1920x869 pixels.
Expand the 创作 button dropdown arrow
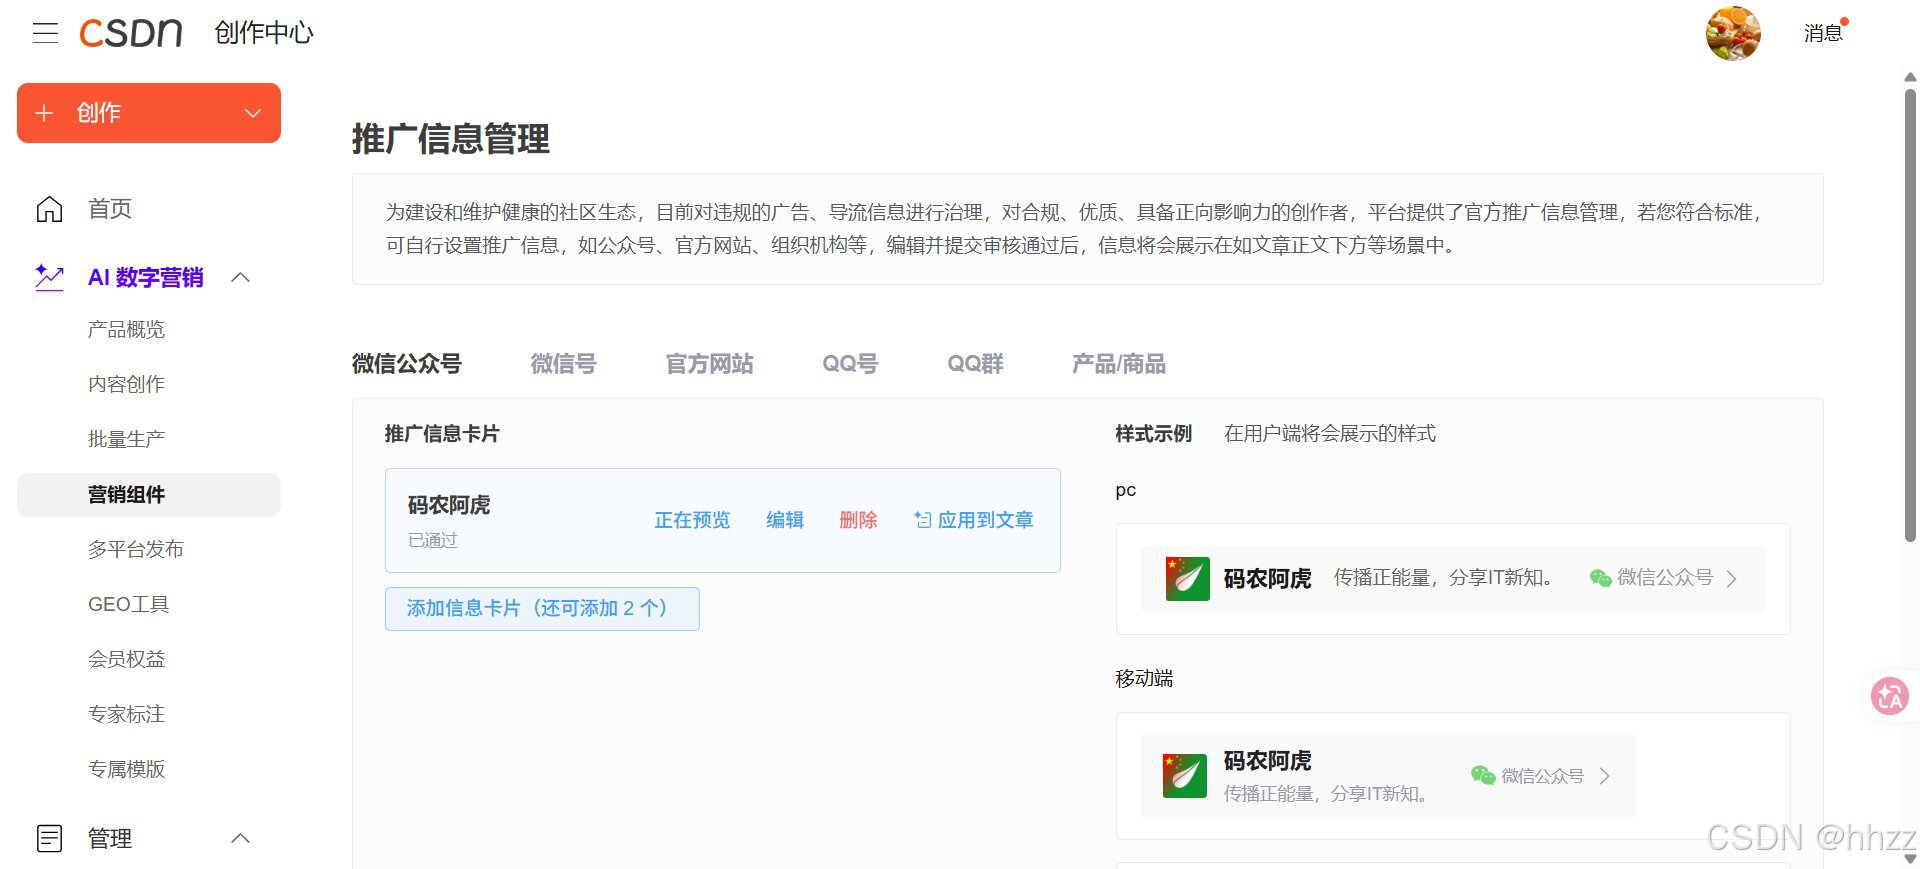[253, 113]
